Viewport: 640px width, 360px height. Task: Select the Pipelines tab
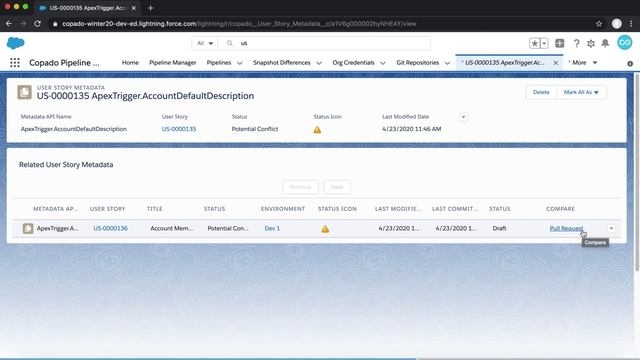click(219, 62)
